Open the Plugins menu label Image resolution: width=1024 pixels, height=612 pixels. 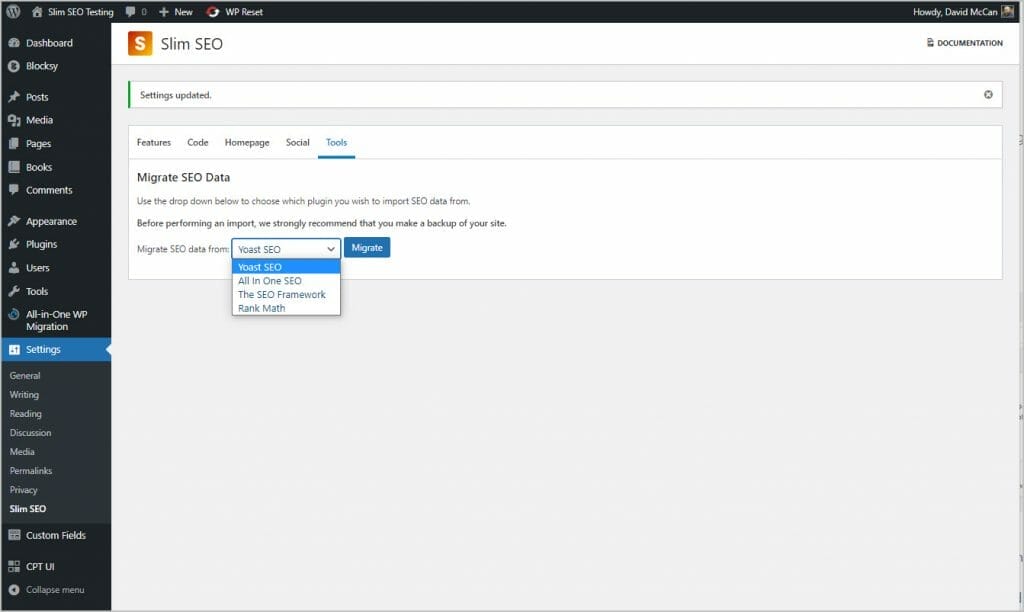(41, 244)
